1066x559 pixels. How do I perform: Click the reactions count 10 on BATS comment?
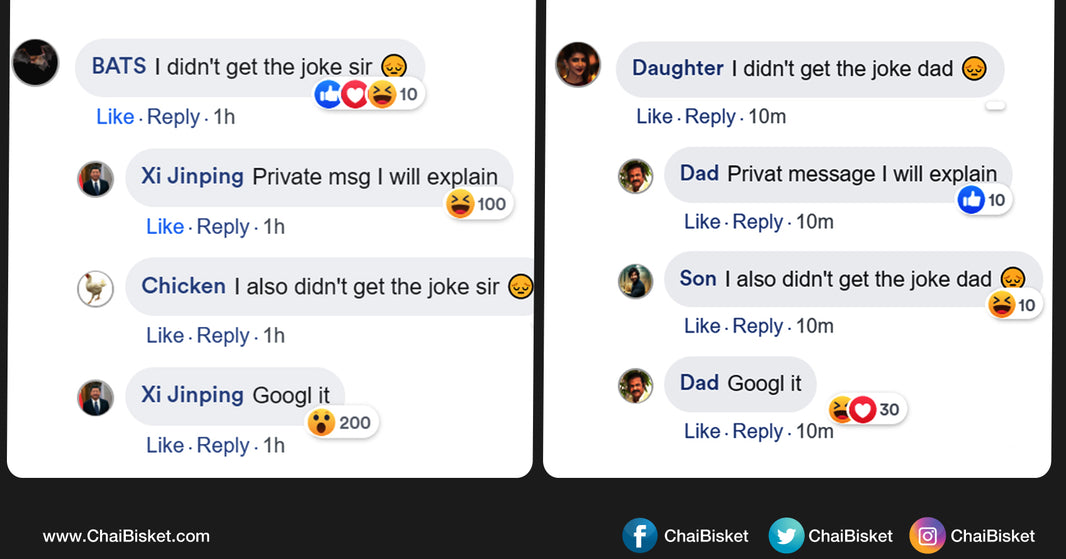coord(408,95)
